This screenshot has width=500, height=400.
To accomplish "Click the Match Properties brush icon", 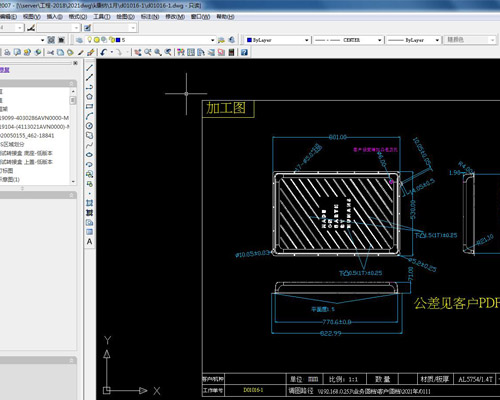I will point(91,52).
